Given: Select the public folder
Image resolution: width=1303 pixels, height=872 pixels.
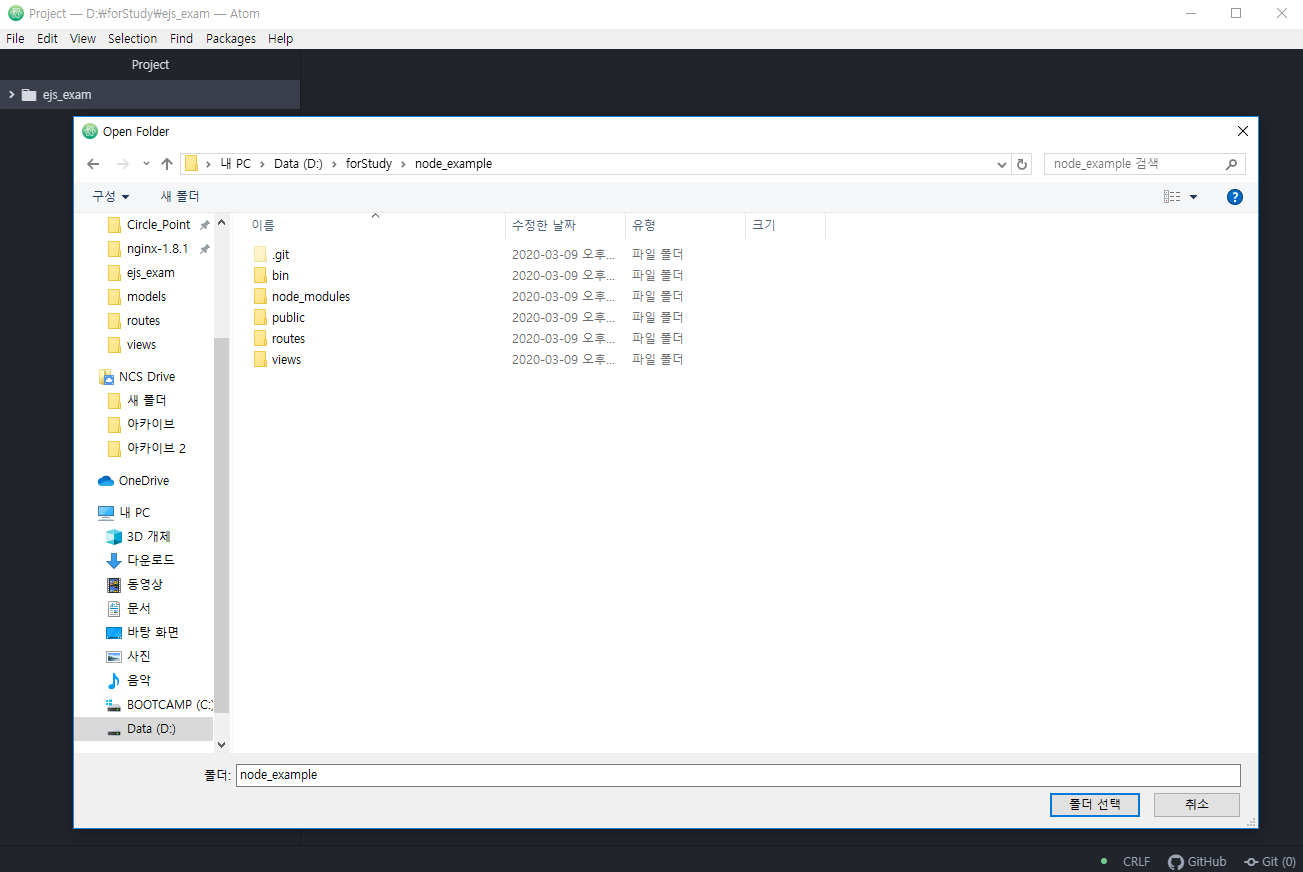Looking at the screenshot, I should point(279,318).
